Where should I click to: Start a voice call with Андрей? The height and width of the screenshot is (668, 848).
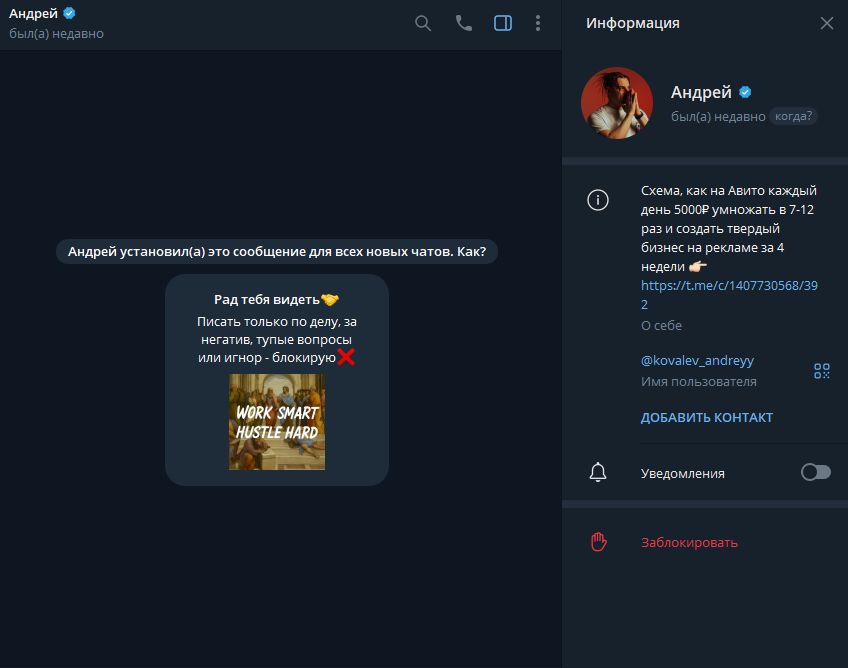click(463, 23)
